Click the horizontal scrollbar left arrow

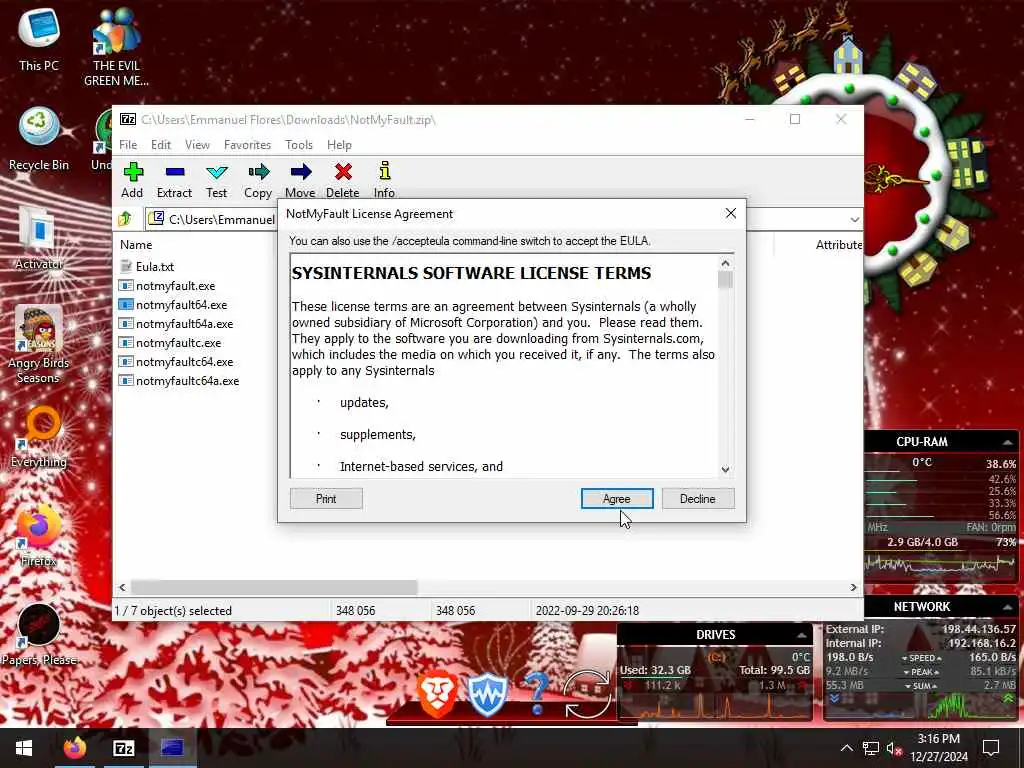click(x=122, y=587)
